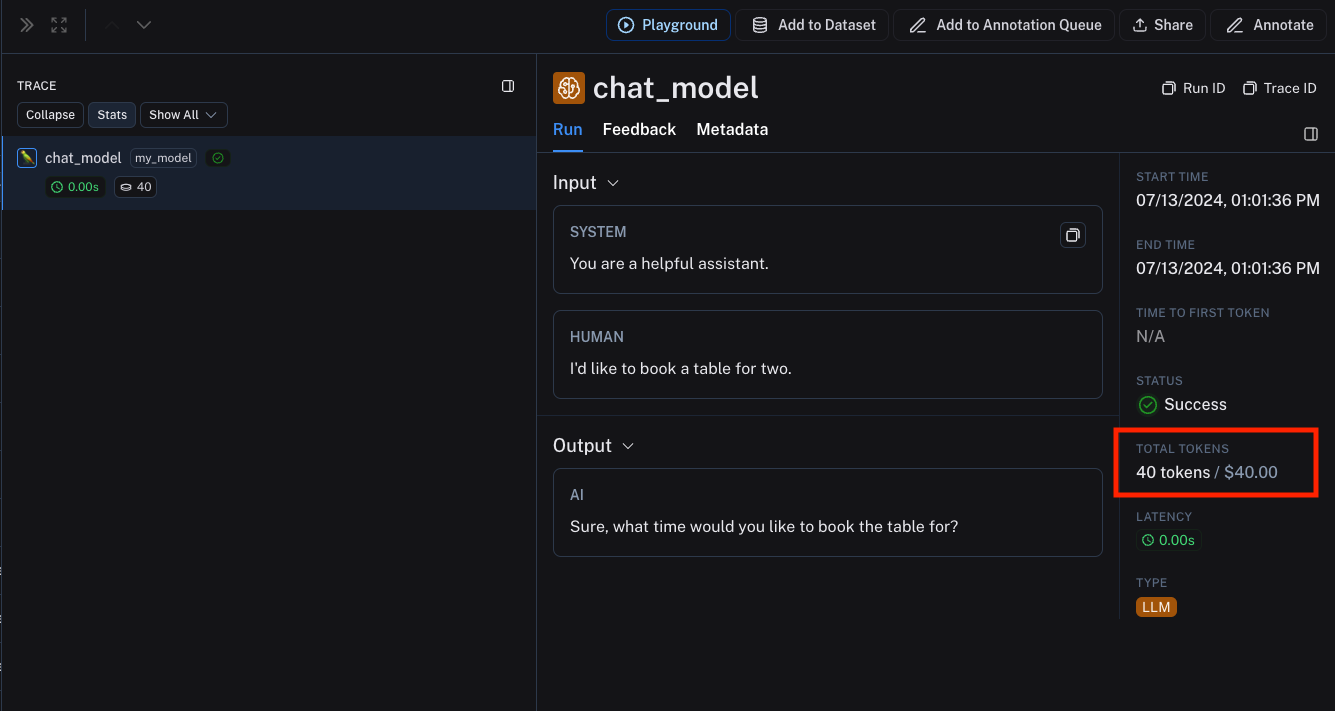
Task: Go to previous run with up arrow
Action: [111, 25]
